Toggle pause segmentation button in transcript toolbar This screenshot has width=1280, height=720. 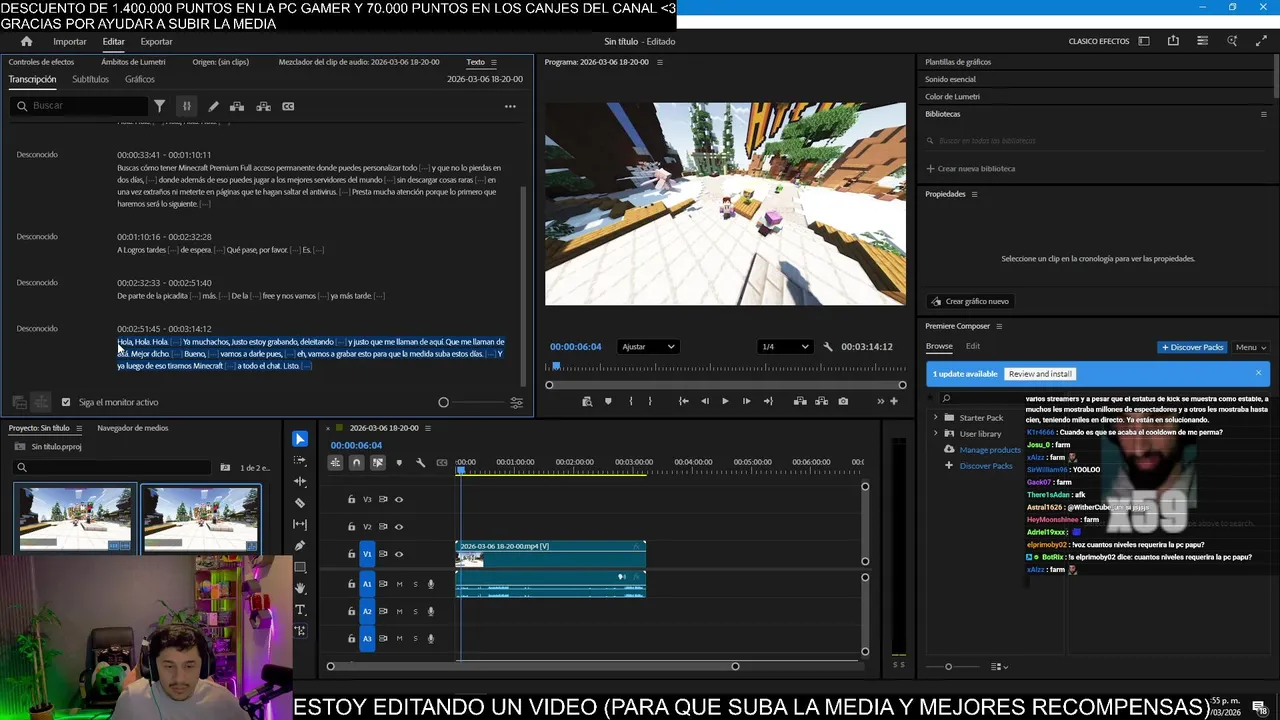pos(186,106)
